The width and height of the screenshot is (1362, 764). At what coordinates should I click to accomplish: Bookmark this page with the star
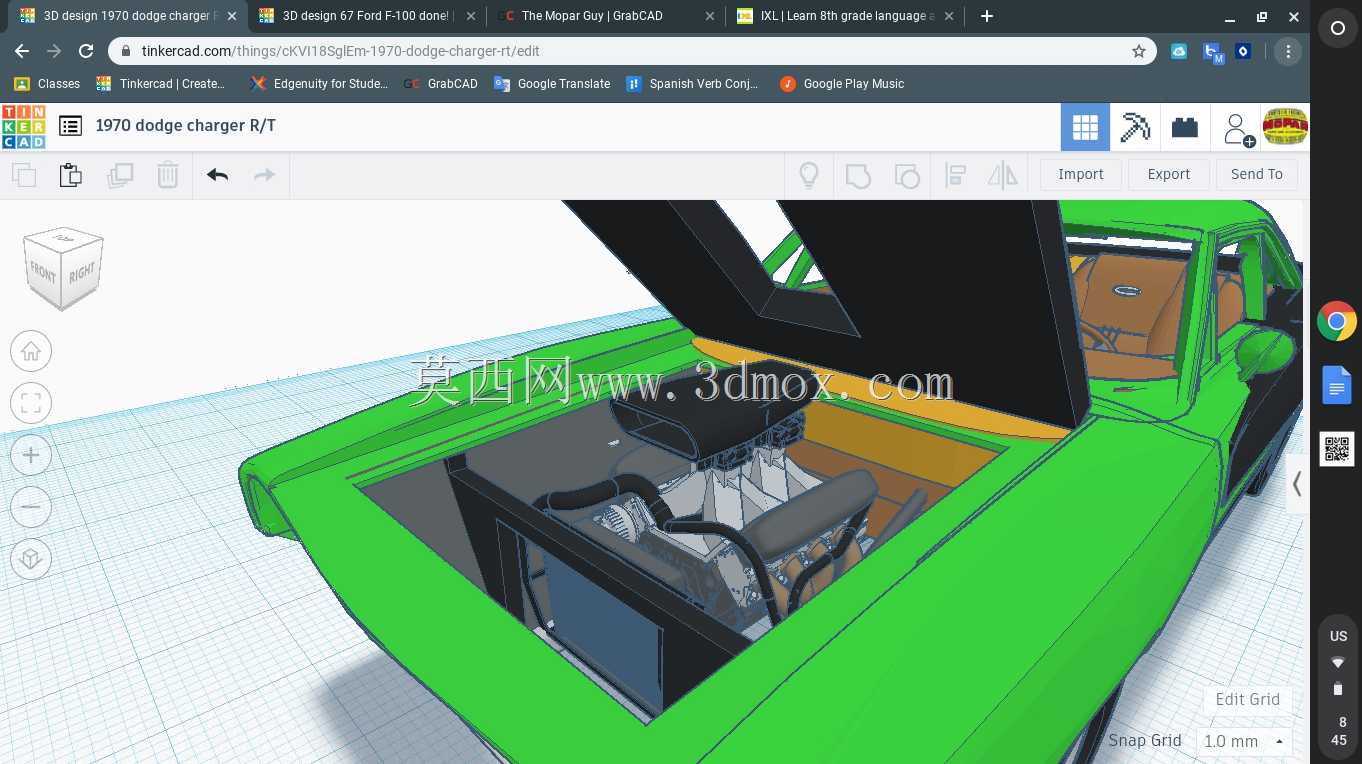pos(1138,51)
